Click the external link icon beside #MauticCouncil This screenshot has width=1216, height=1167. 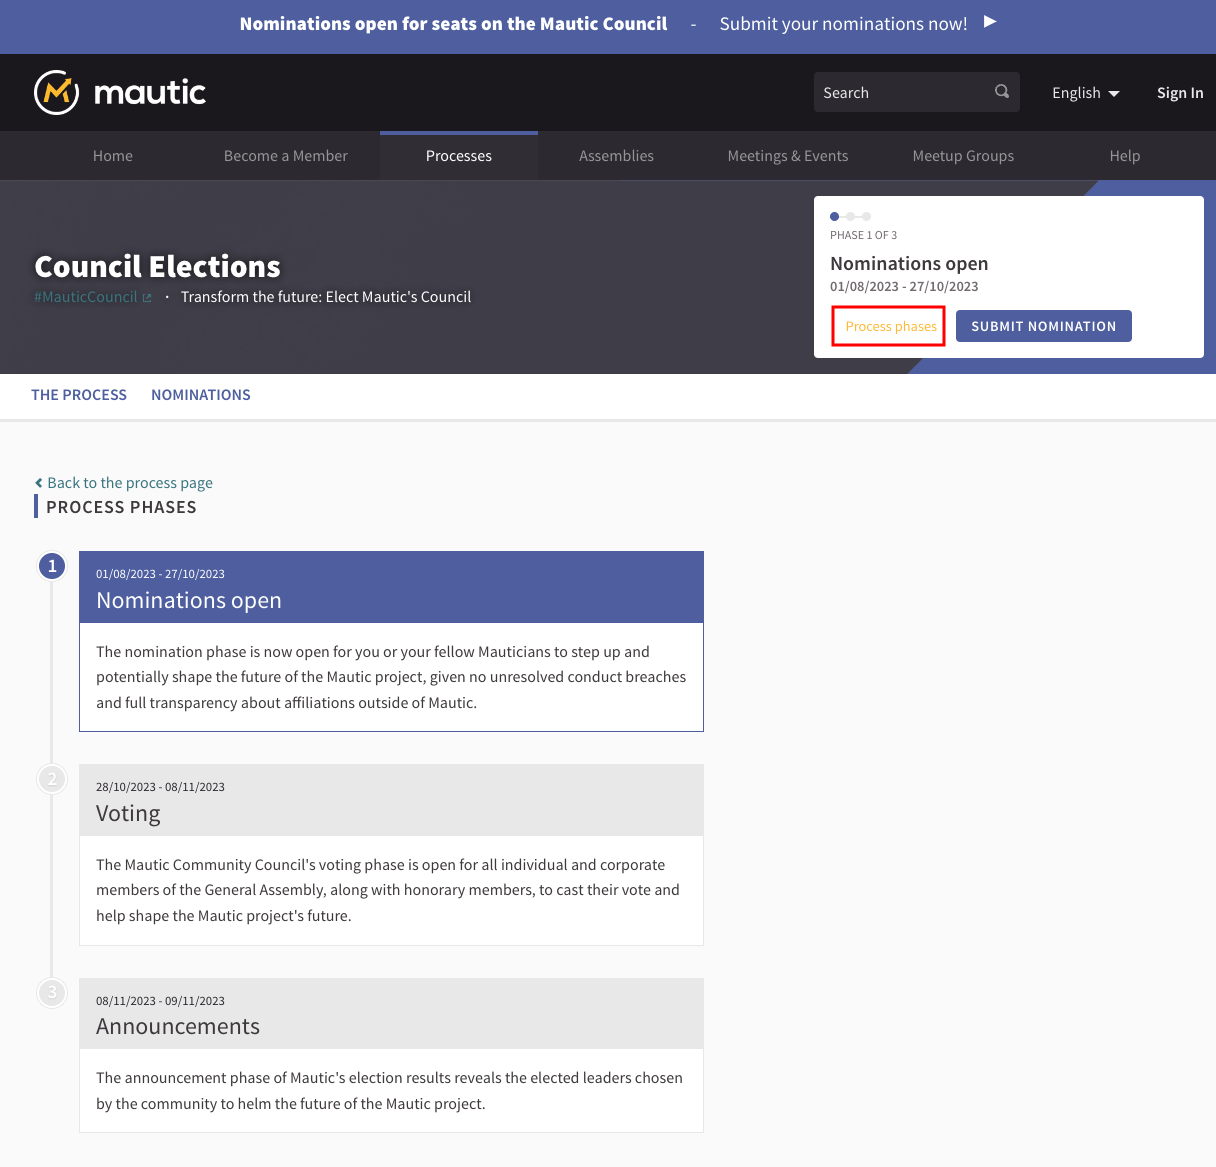coord(147,298)
